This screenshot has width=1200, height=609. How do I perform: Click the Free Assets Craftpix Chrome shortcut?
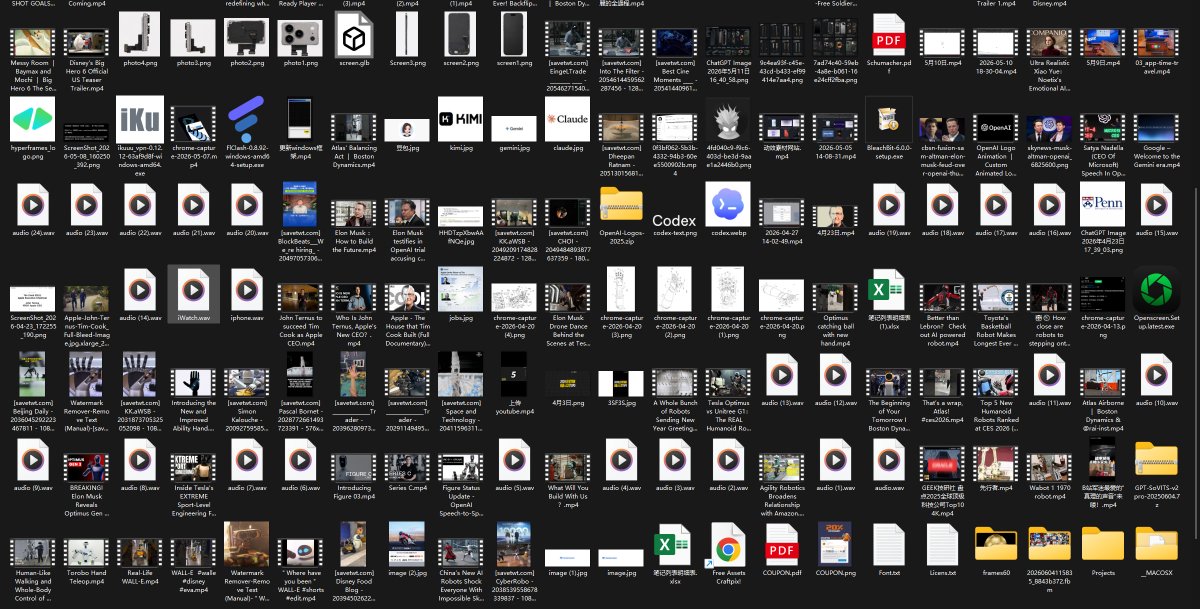728,545
